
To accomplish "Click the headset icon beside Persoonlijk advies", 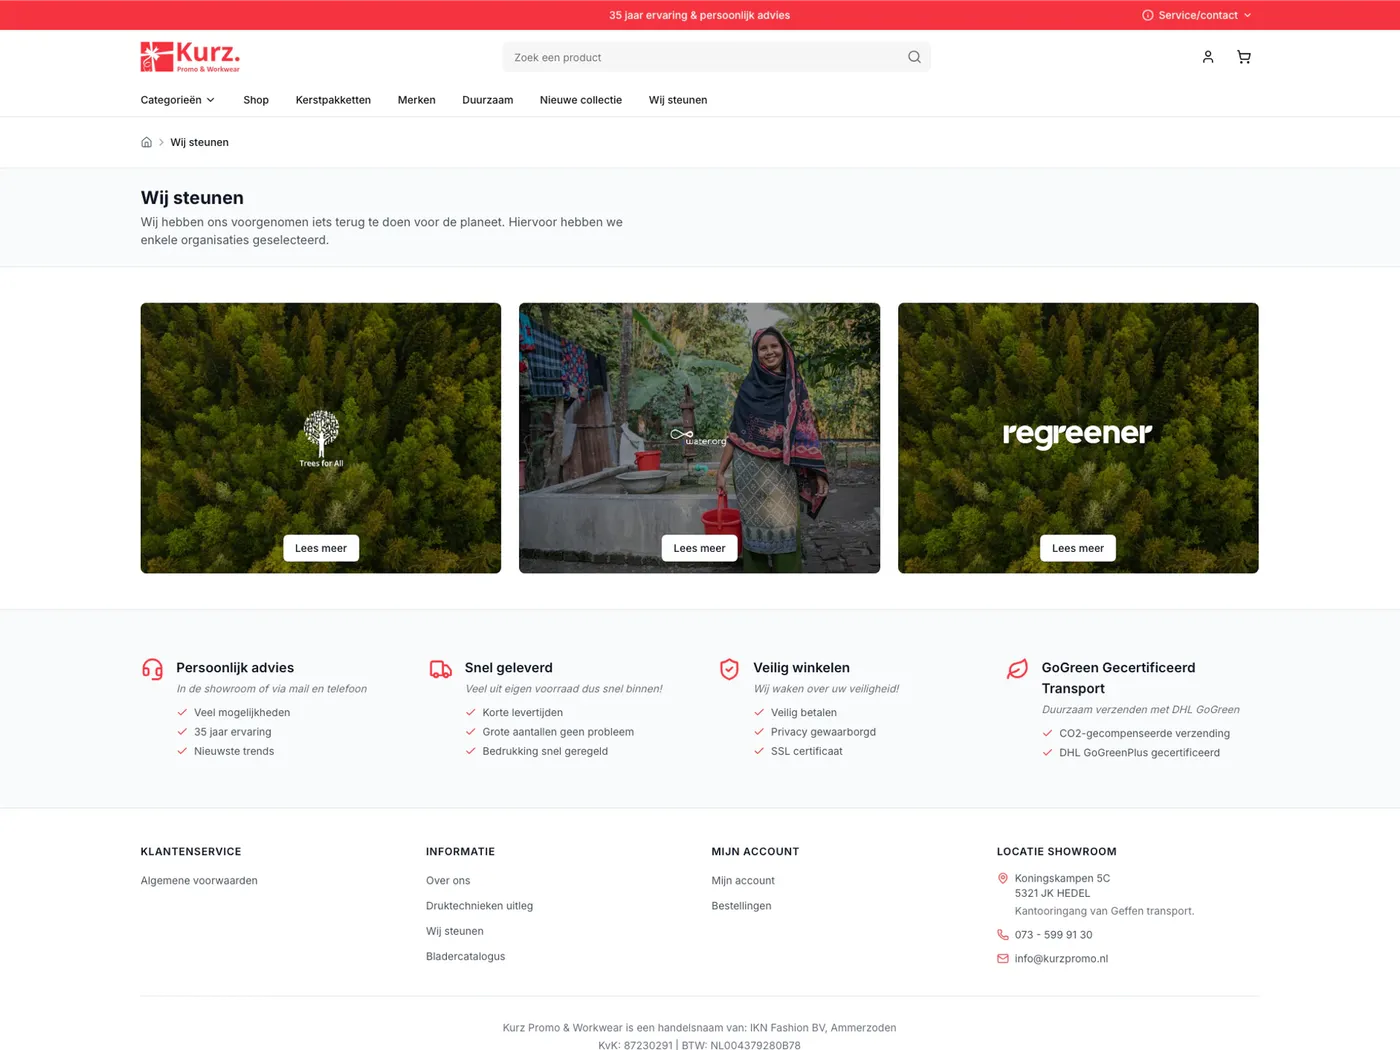I will pyautogui.click(x=152, y=669).
